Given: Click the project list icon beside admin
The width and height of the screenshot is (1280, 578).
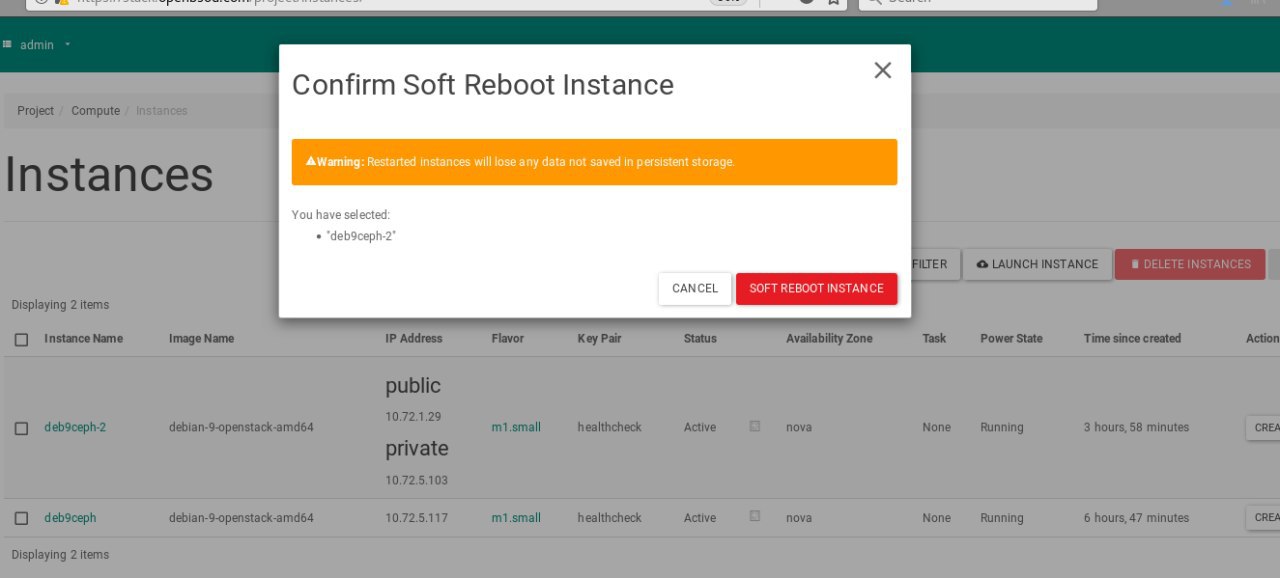Looking at the screenshot, I should pos(8,44).
